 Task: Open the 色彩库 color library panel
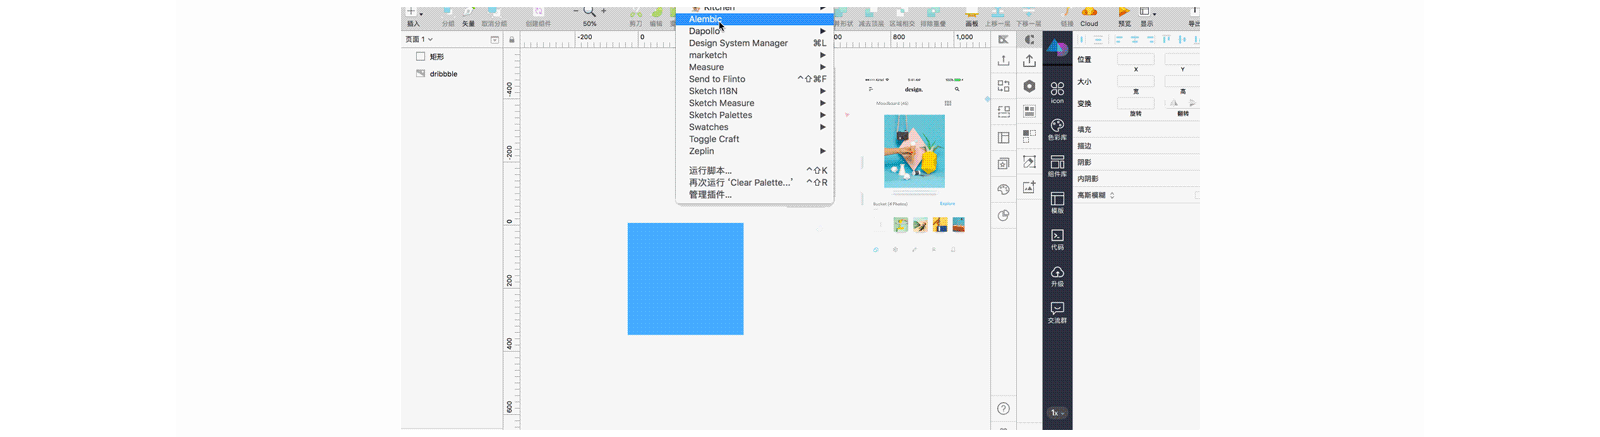pyautogui.click(x=1057, y=129)
